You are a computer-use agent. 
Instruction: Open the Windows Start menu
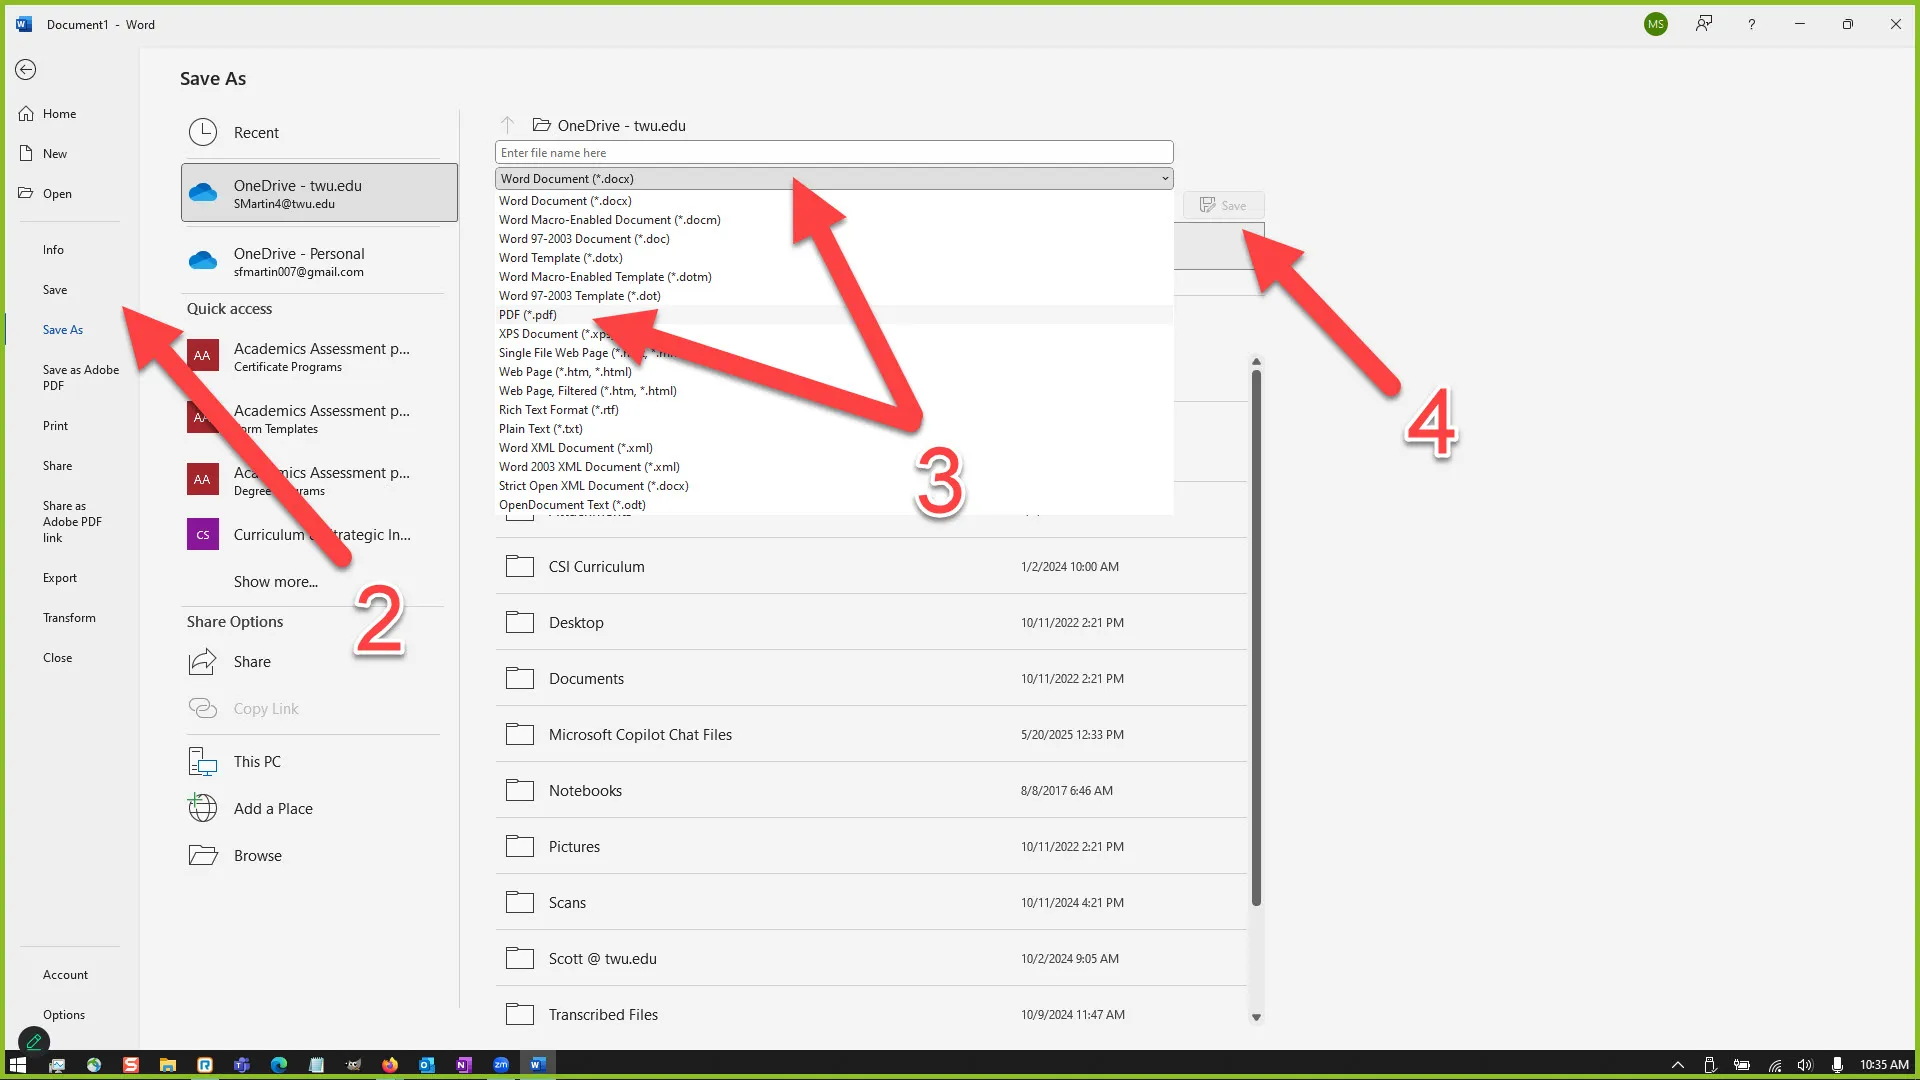pyautogui.click(x=18, y=1065)
